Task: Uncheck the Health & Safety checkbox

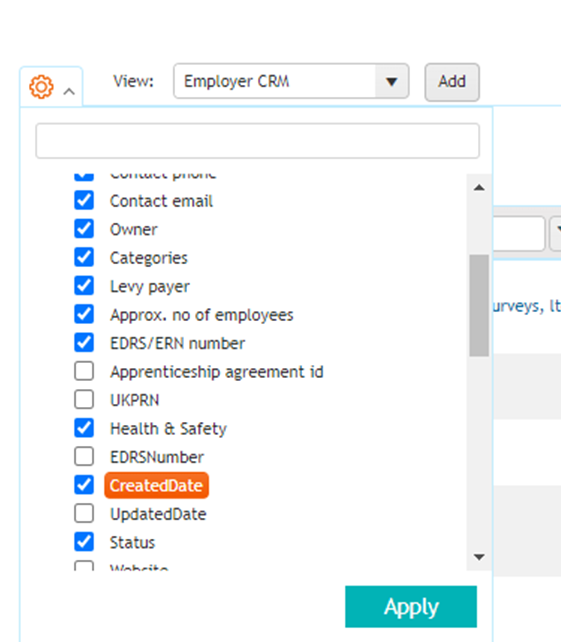Action: pos(84,428)
